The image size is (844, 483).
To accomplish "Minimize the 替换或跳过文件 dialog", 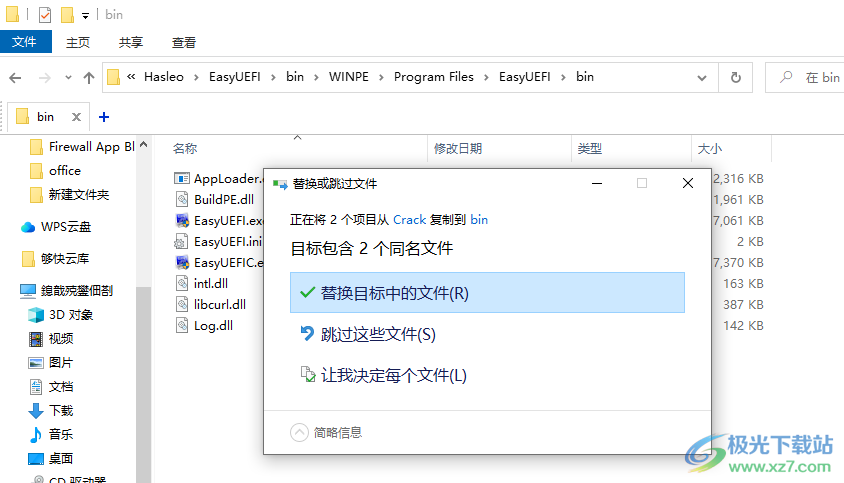I will pos(597,183).
